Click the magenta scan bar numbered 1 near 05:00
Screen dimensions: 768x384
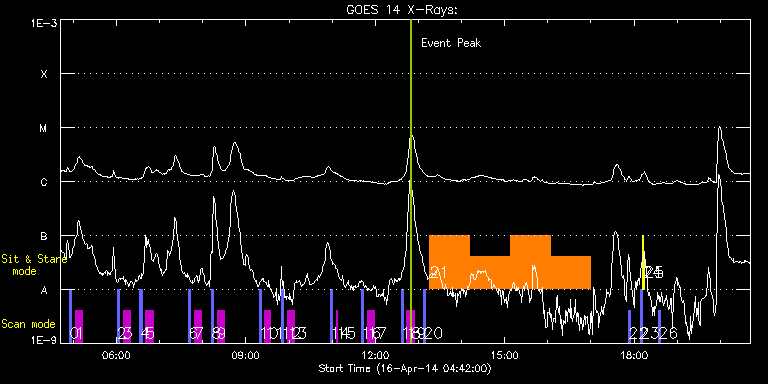pyautogui.click(x=79, y=326)
